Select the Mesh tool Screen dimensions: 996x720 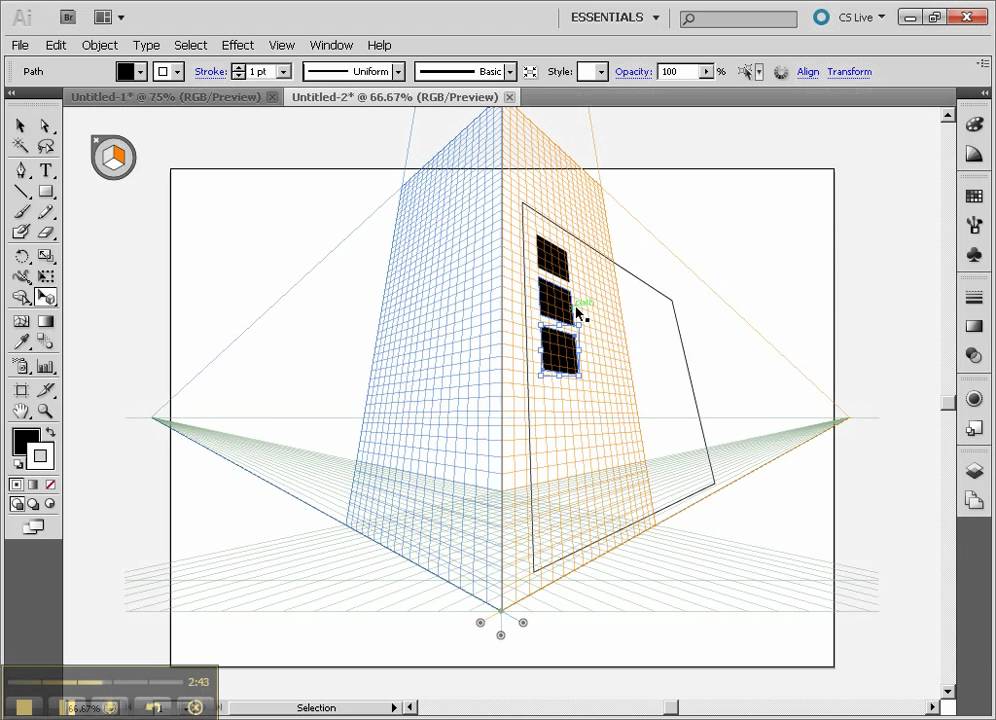[x=21, y=321]
